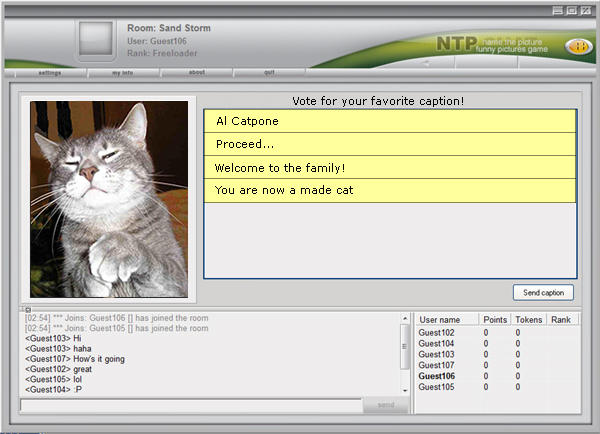600x434 pixels.
Task: Vote for 'You are now a made cat'
Action: (x=390, y=191)
